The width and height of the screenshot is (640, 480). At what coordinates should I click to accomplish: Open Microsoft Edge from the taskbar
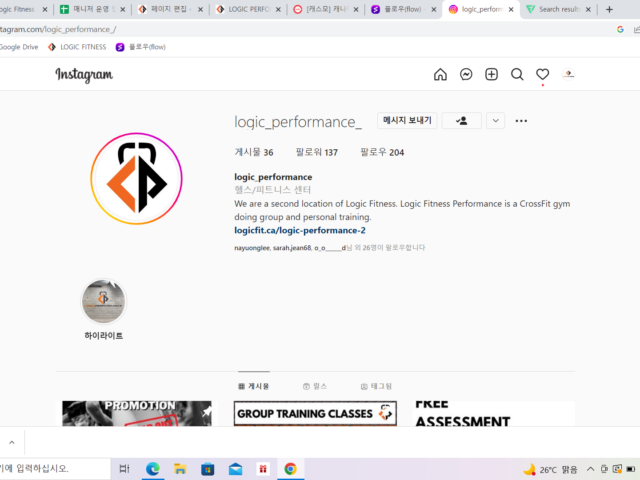153,469
